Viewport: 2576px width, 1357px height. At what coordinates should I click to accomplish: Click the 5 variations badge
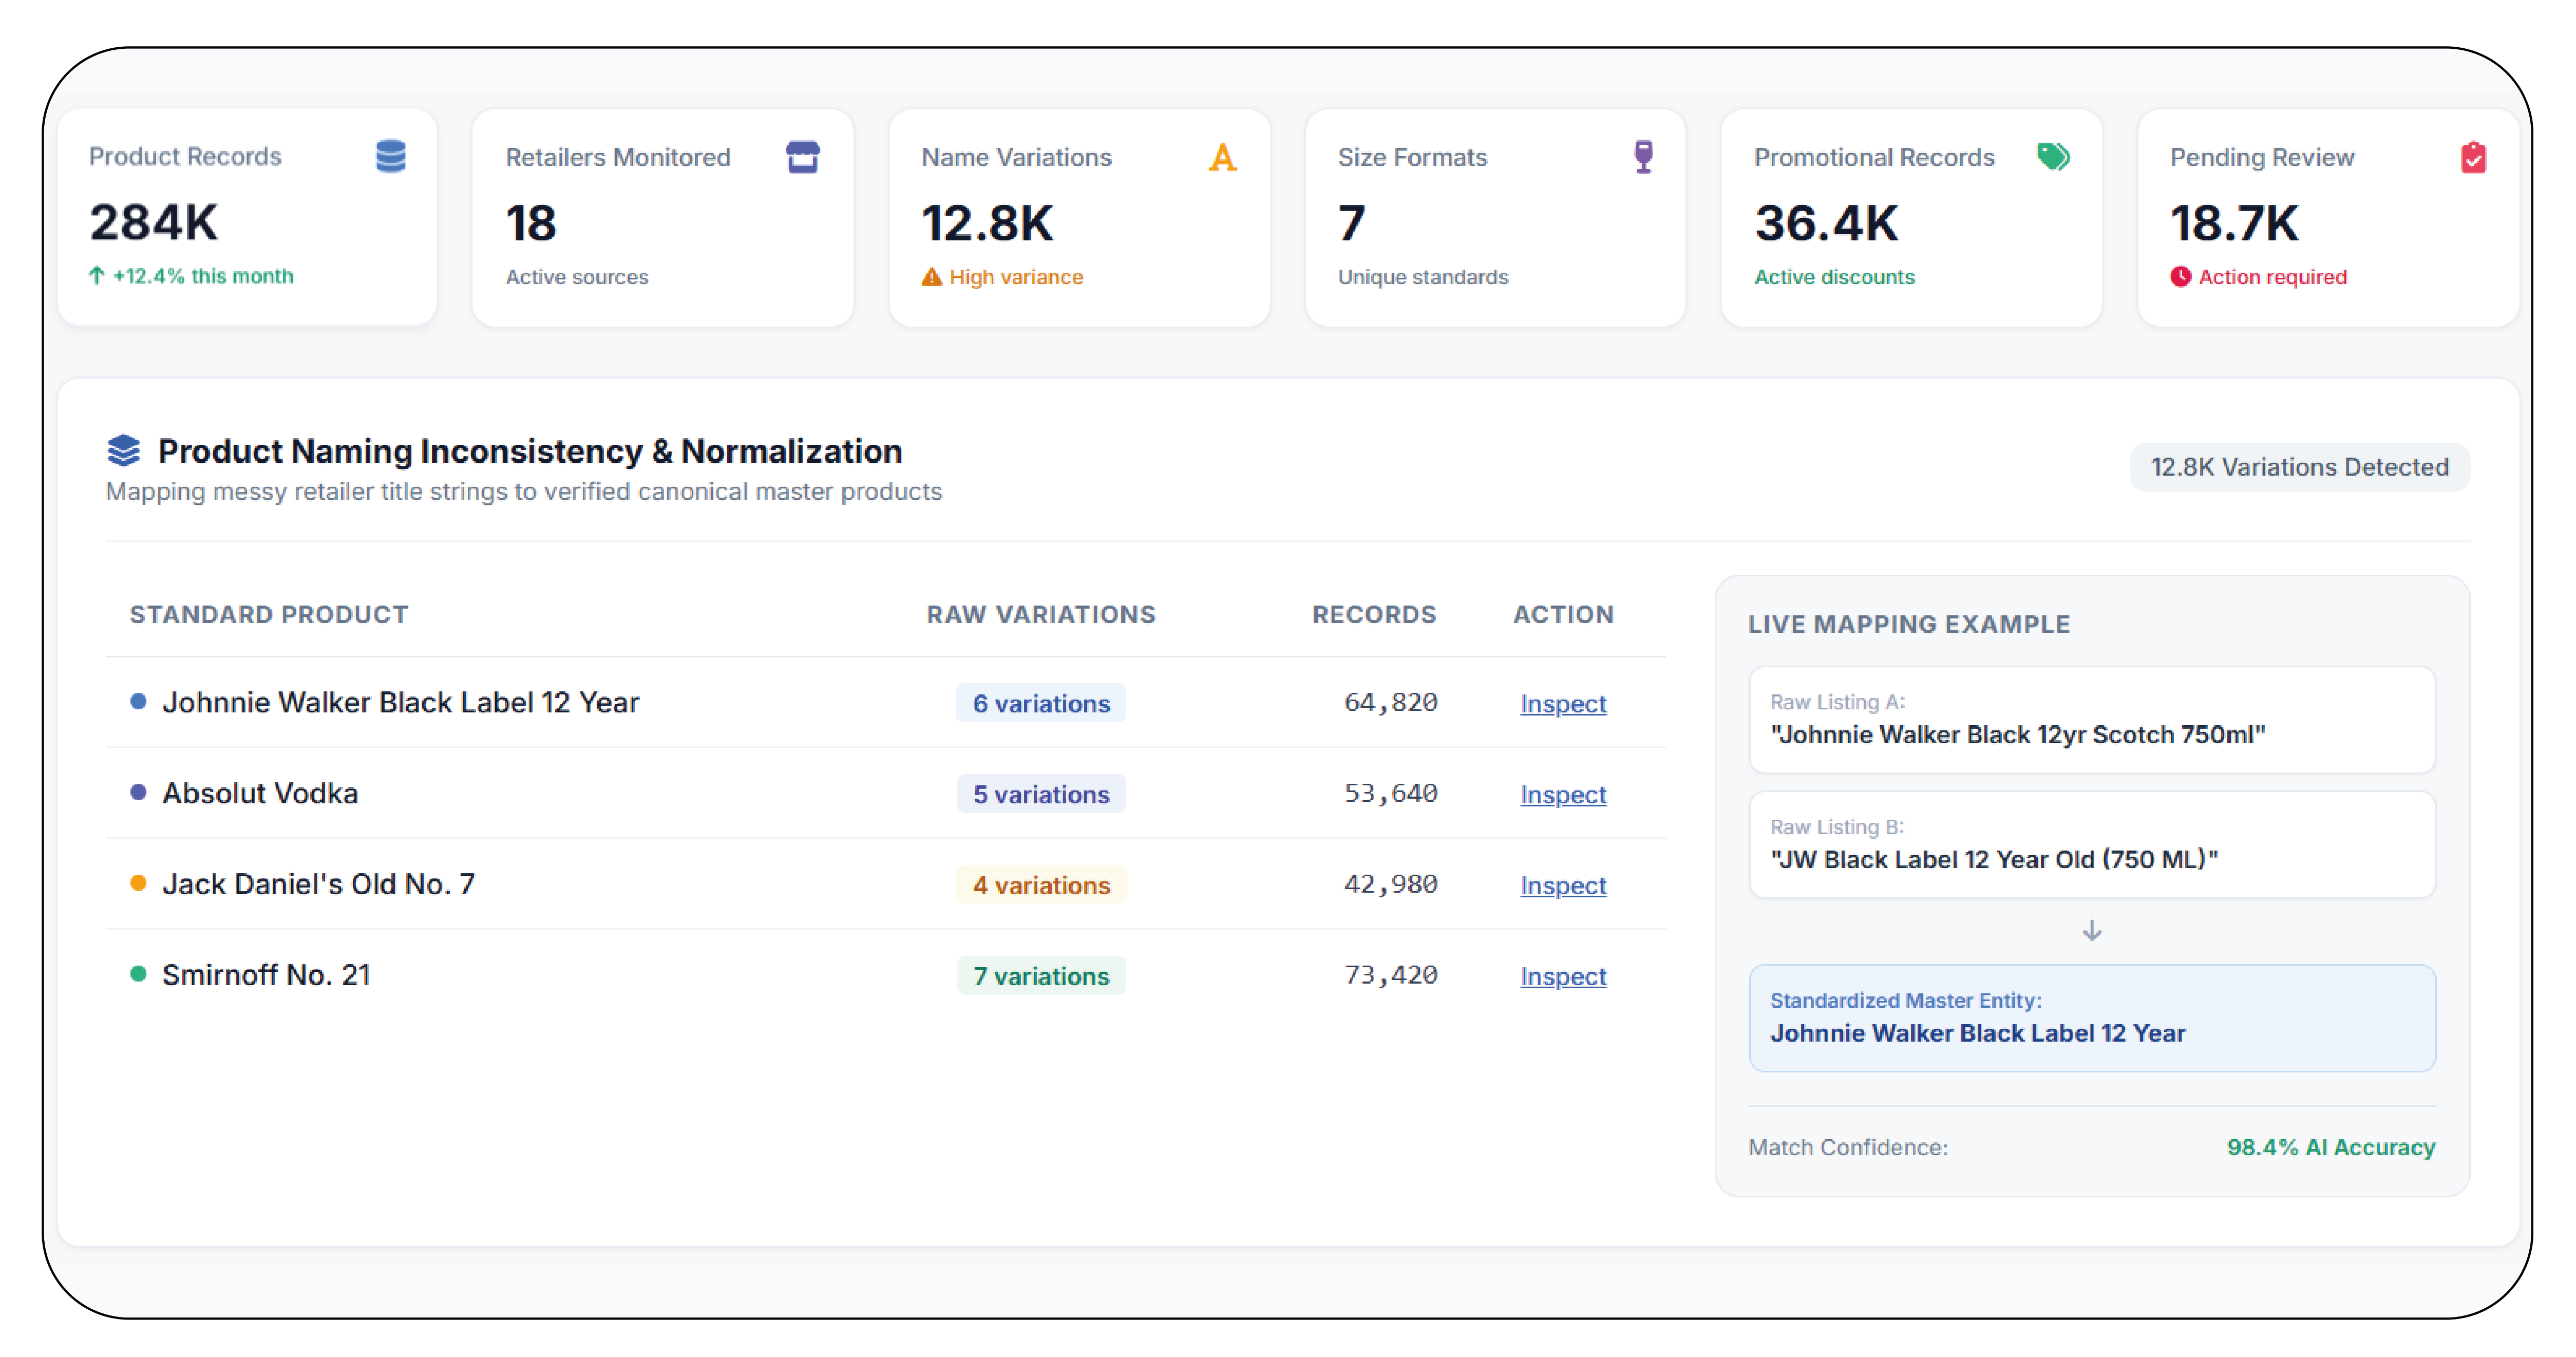1041,794
